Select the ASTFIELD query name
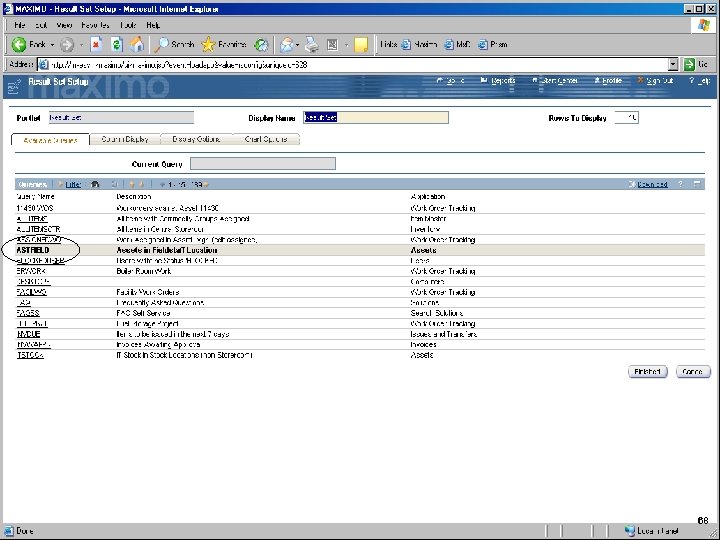720x540 pixels. 33,250
